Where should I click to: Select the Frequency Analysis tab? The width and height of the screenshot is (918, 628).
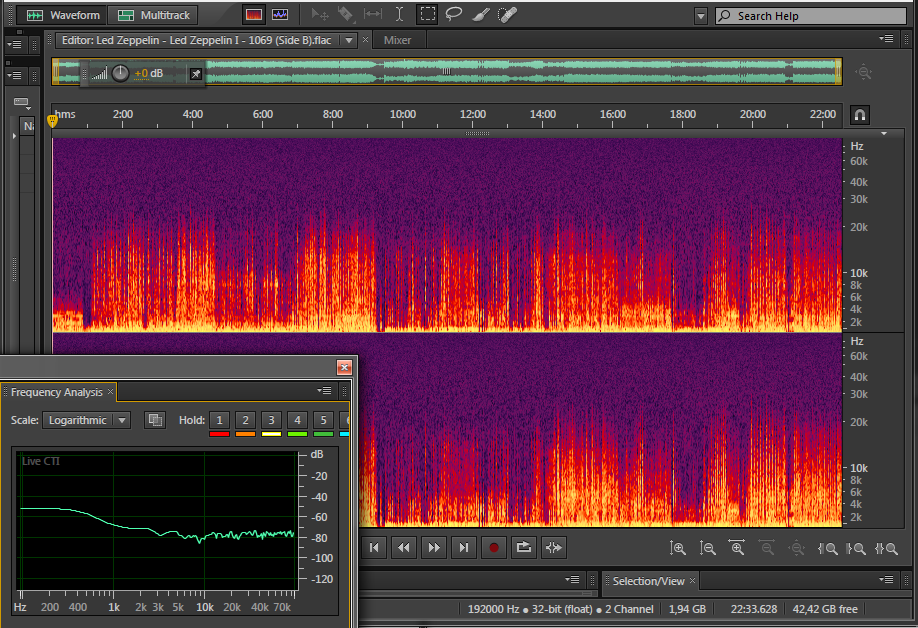point(56,392)
